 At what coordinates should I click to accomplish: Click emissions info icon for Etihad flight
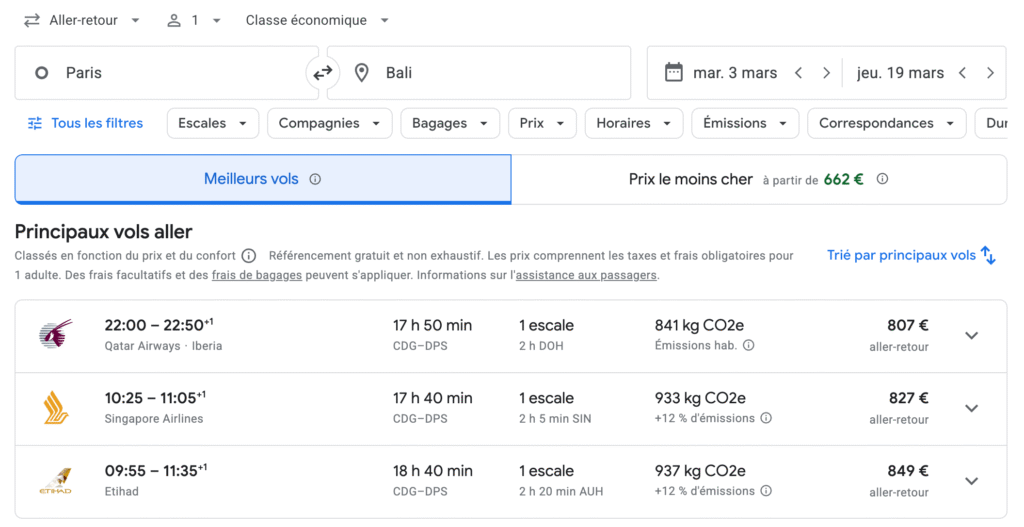click(766, 490)
